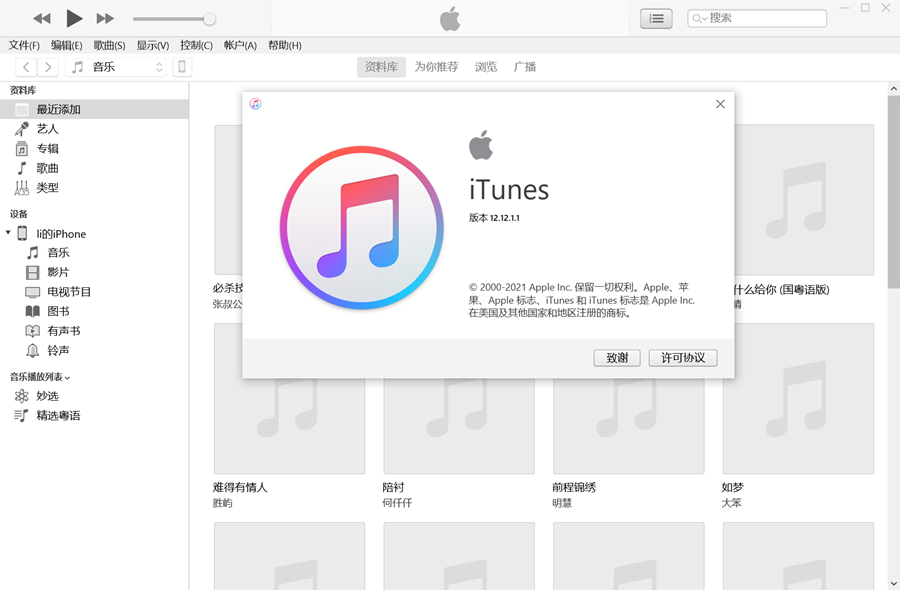This screenshot has width=900, height=590.
Task: Open the 编辑(E) menu
Action: tap(67, 45)
